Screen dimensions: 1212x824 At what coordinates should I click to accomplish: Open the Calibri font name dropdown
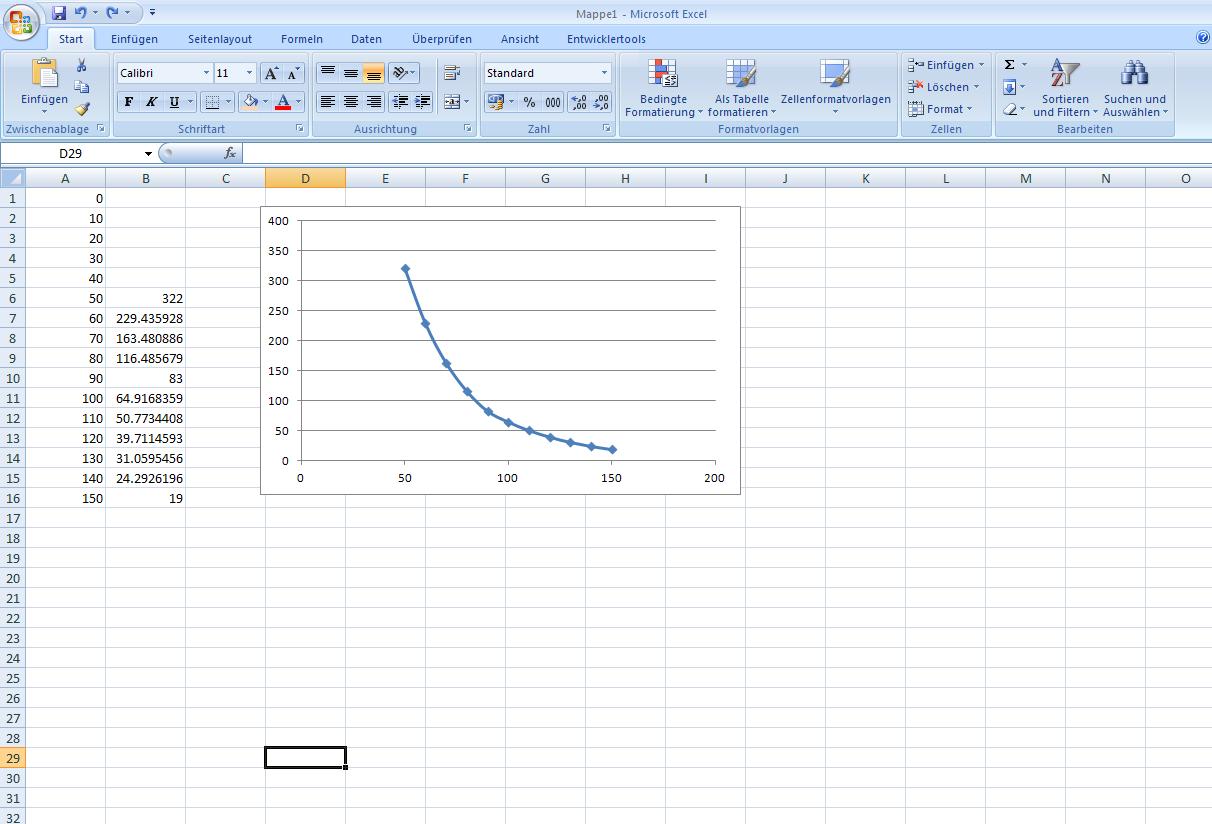tap(206, 73)
